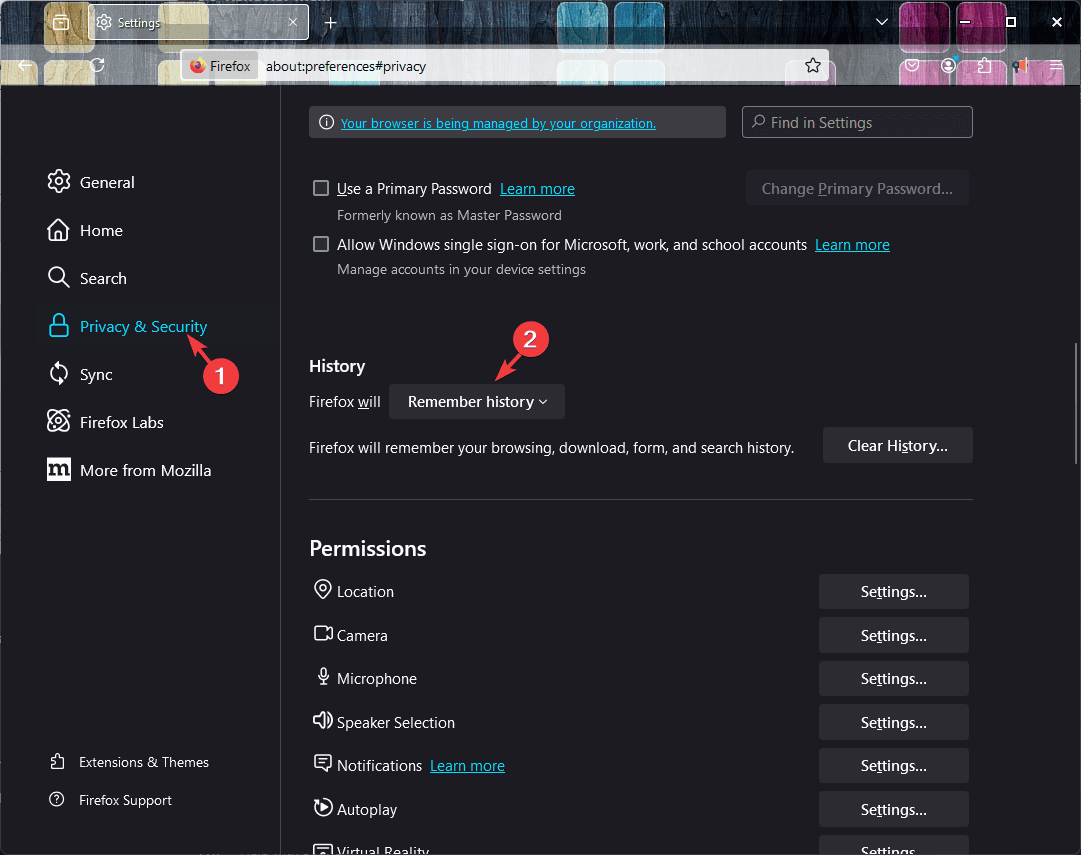Viewport: 1081px width, 855px height.
Task: Click the Find in Settings search field
Action: coord(857,122)
